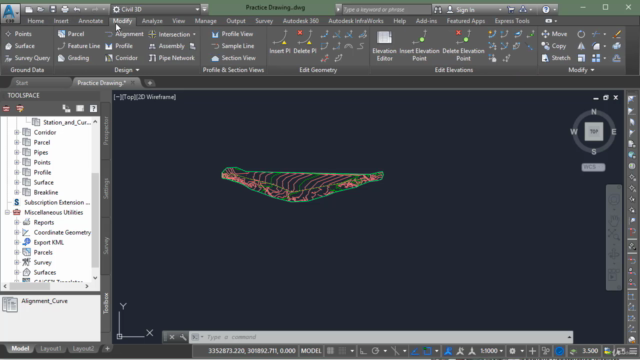
Task: Click Sign In button
Action: tap(461, 9)
